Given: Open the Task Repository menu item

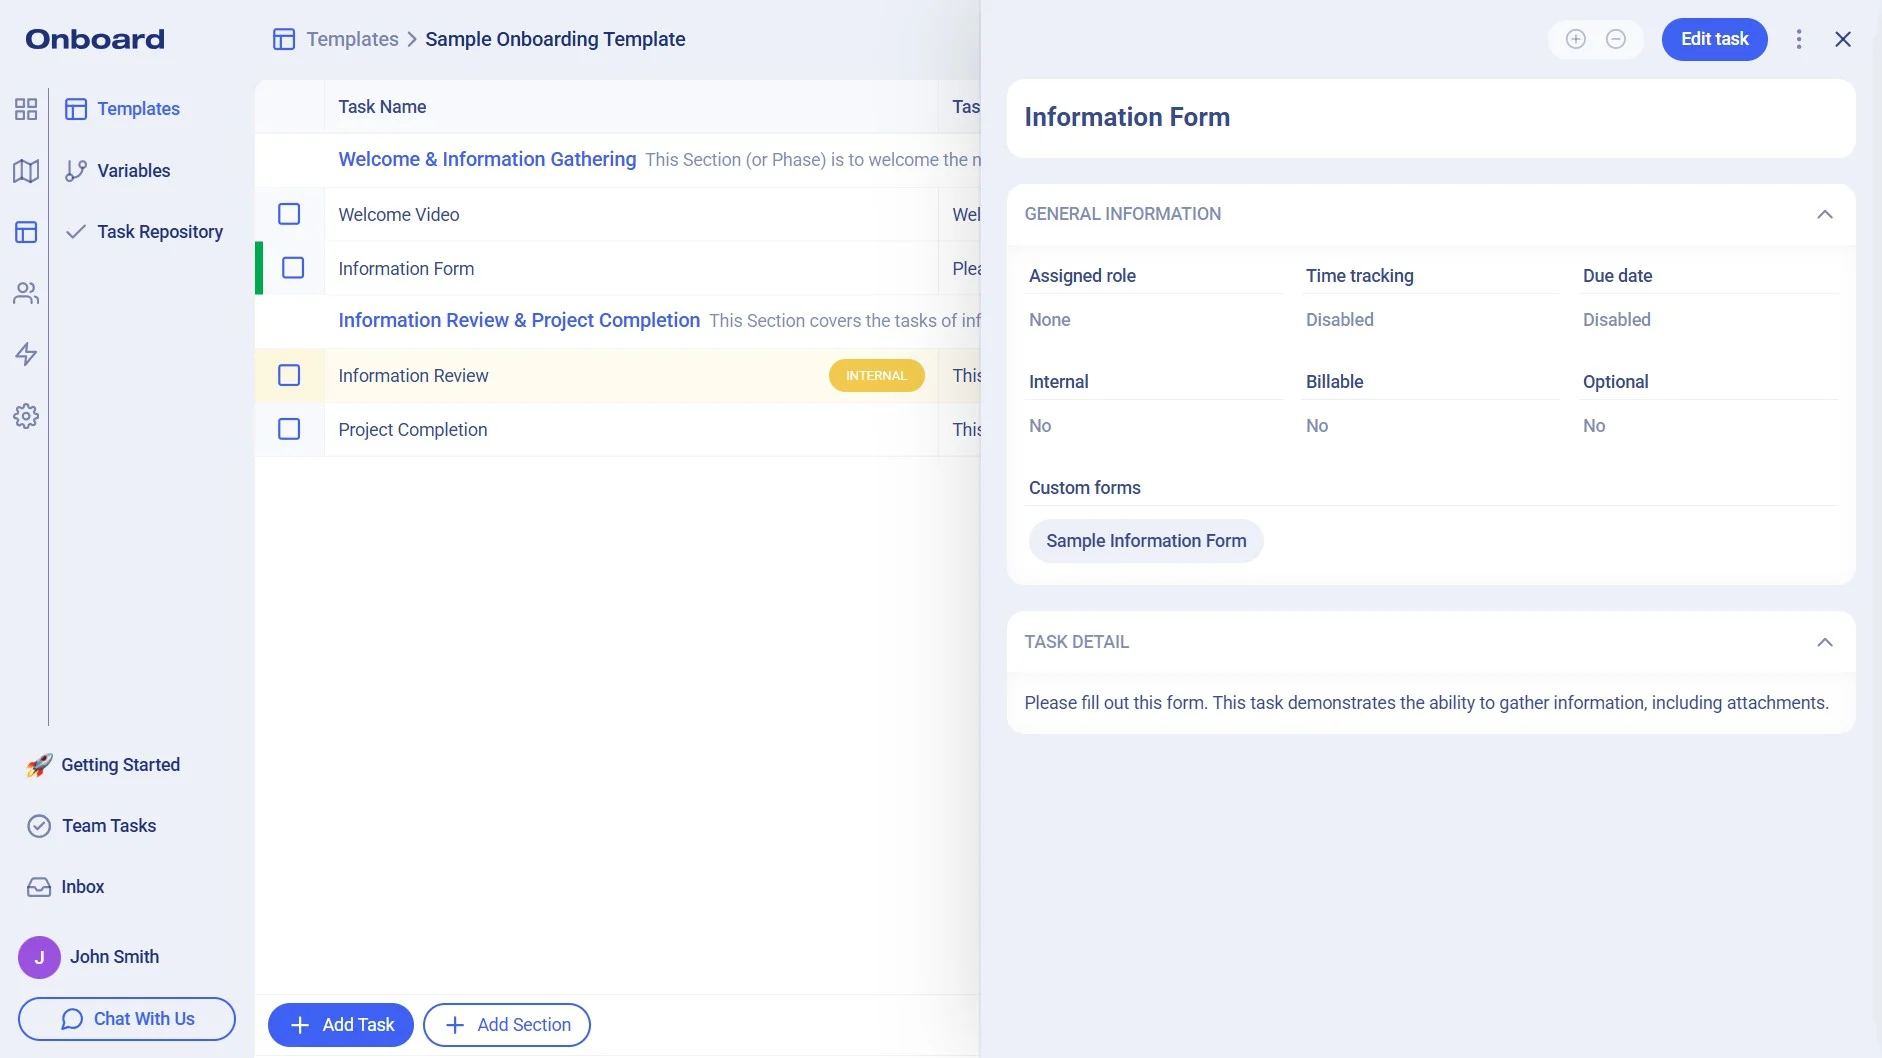Looking at the screenshot, I should 159,232.
